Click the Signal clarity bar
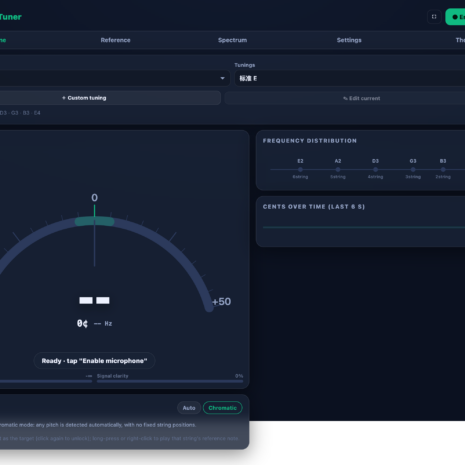 pyautogui.click(x=170, y=381)
